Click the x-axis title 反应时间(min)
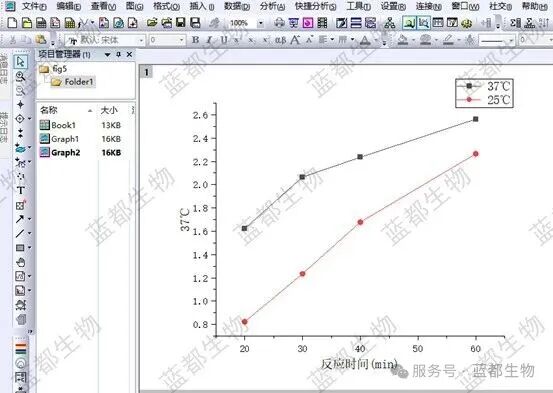 click(359, 364)
